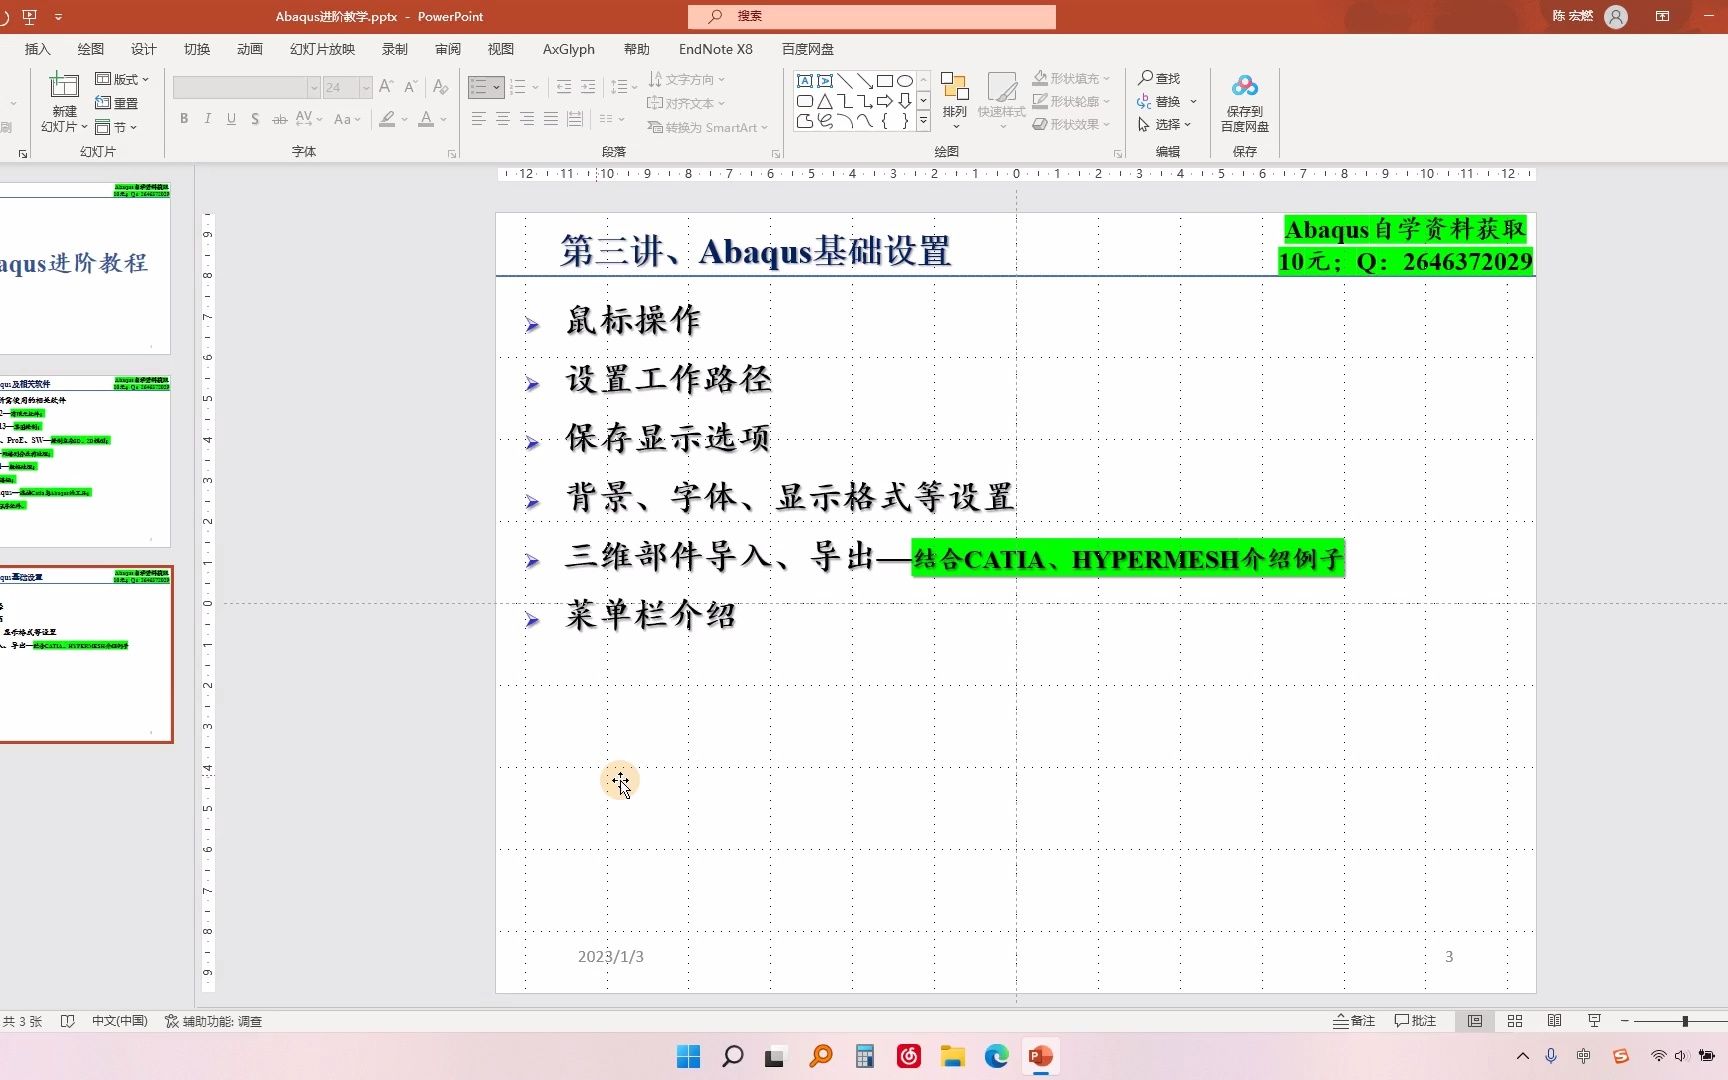Align text to the right

[527, 119]
